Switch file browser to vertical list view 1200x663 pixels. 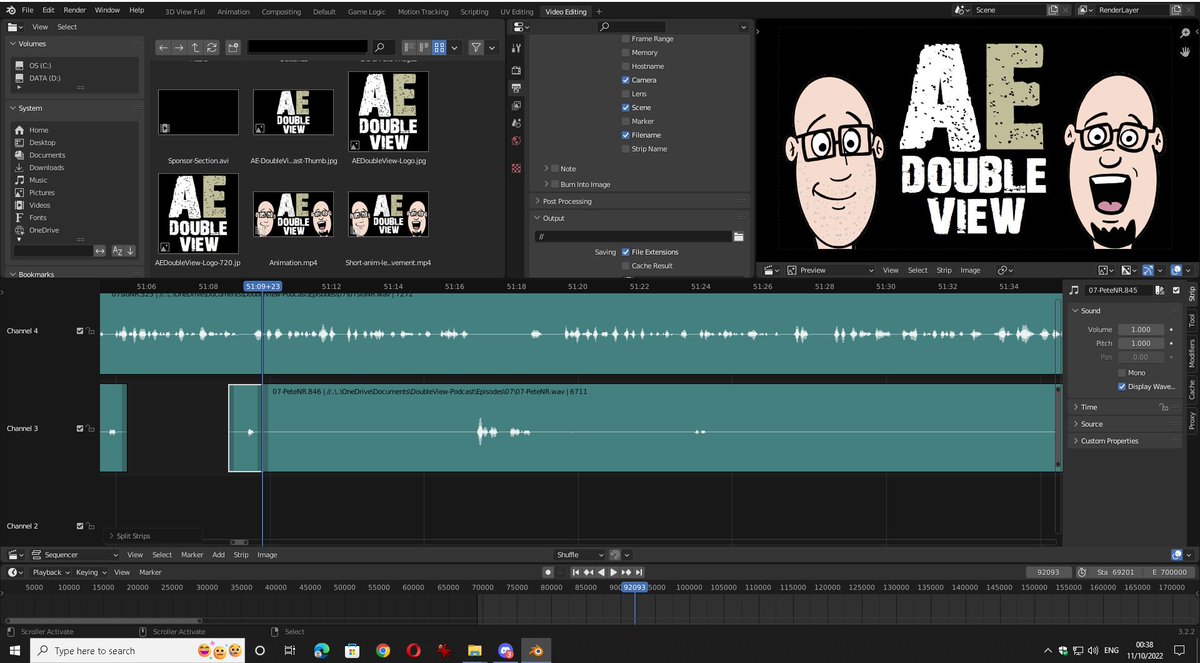tap(409, 47)
